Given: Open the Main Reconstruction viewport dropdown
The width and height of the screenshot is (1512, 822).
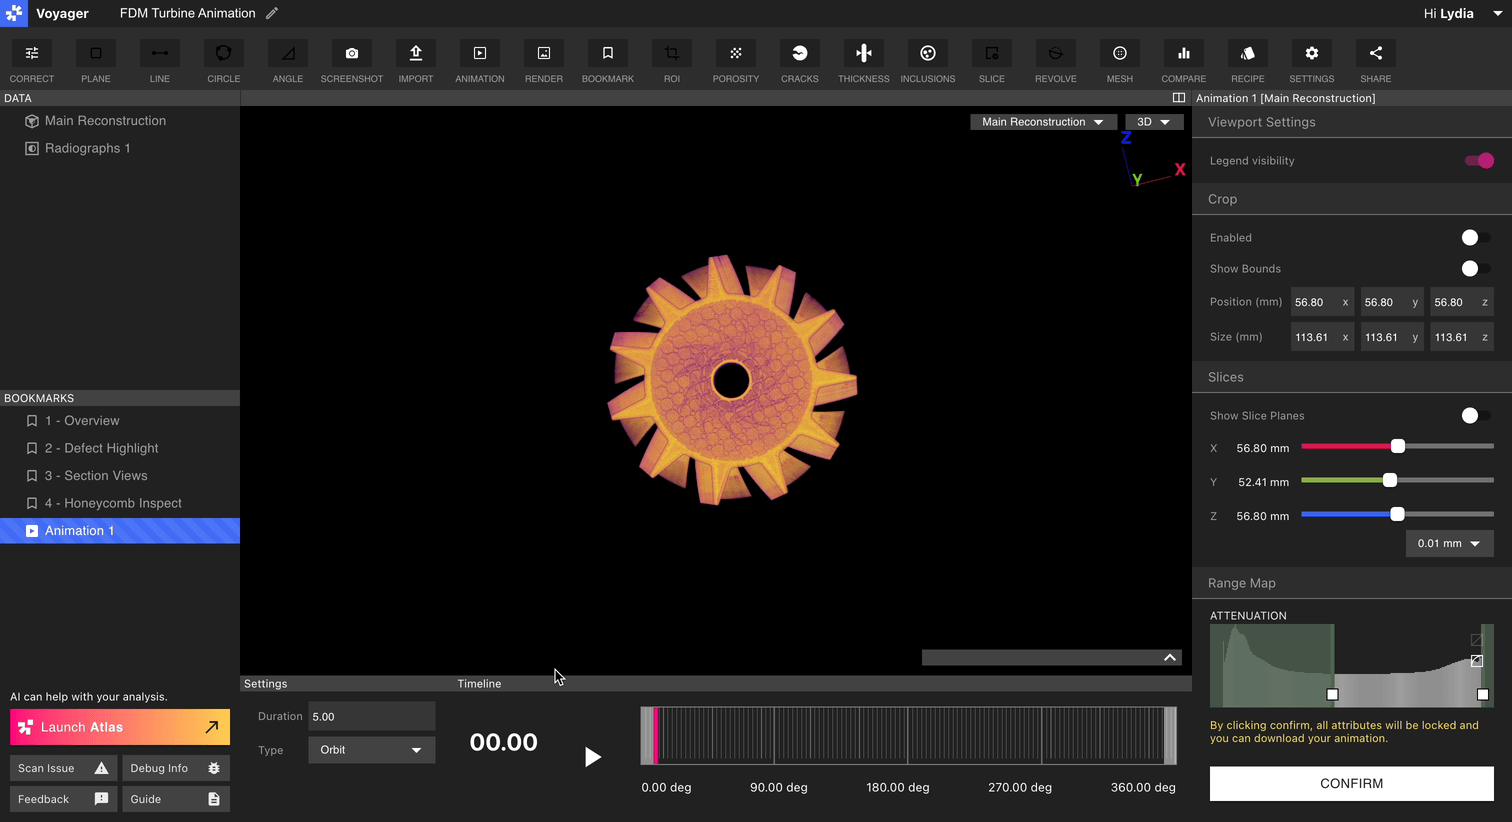Looking at the screenshot, I should pyautogui.click(x=1043, y=121).
